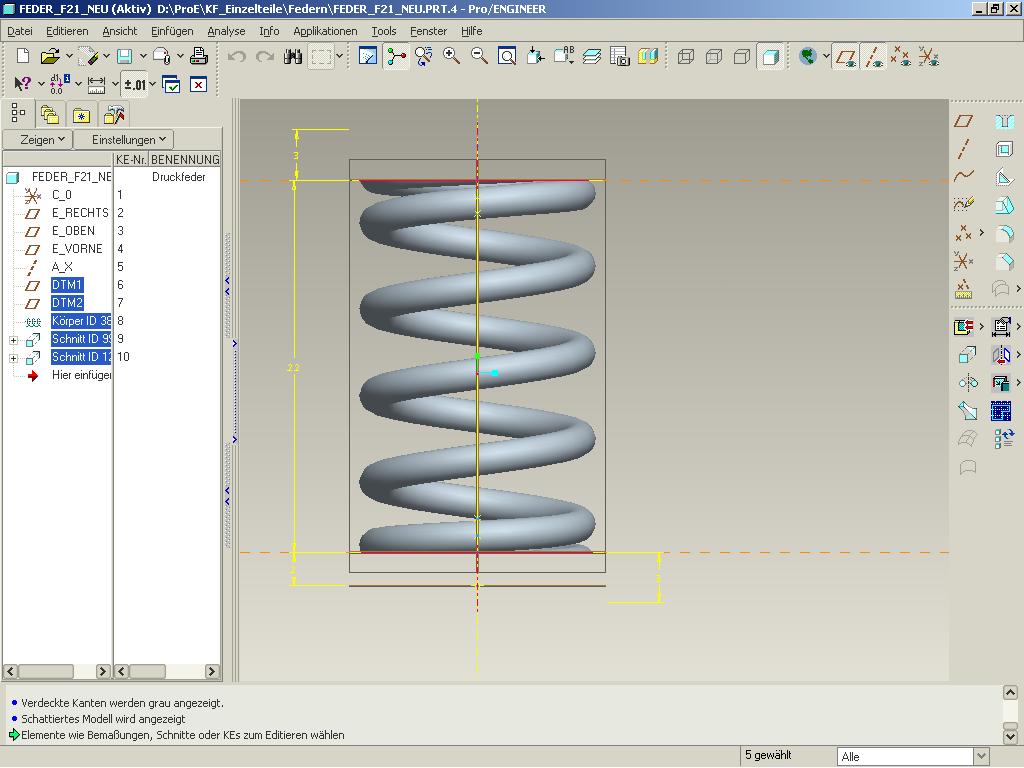
Task: Enable shaded model display mode
Action: [x=770, y=57]
